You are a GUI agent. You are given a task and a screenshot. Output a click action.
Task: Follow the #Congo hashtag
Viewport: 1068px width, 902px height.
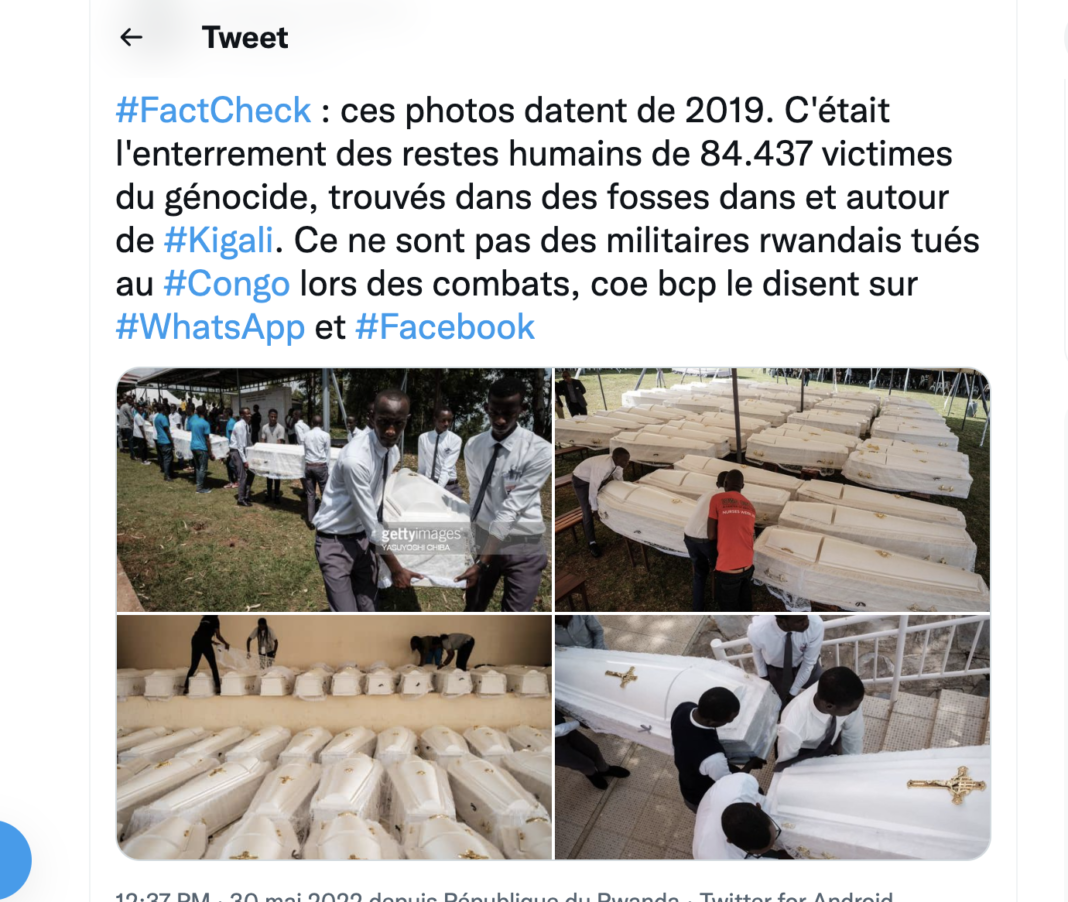227,284
